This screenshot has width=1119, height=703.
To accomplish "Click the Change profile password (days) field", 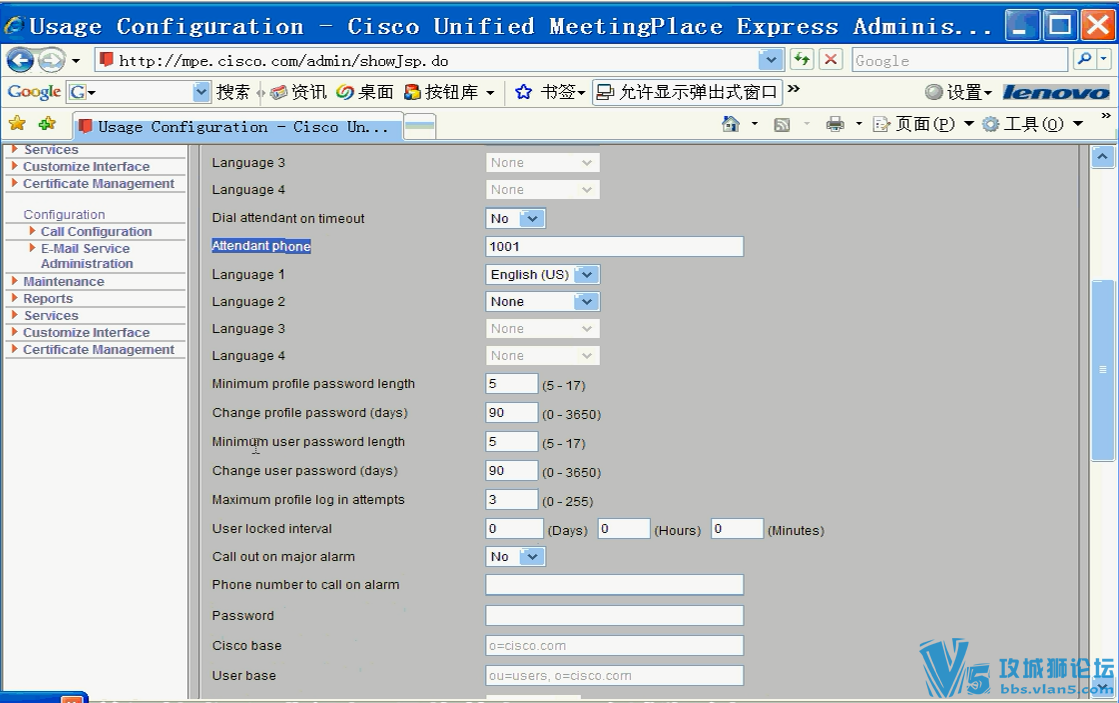I will pyautogui.click(x=511, y=413).
